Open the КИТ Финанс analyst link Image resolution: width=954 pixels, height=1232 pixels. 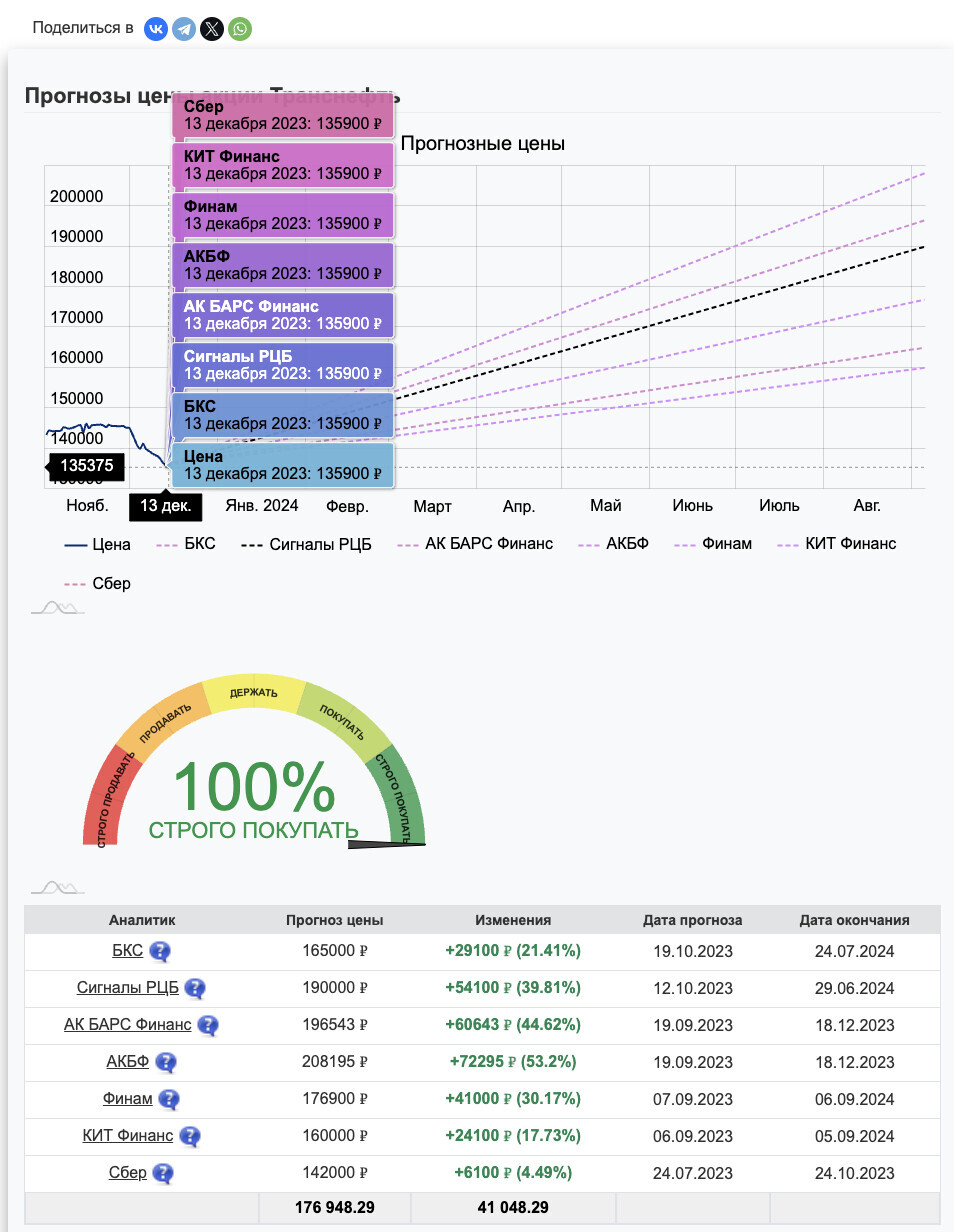coord(128,1136)
